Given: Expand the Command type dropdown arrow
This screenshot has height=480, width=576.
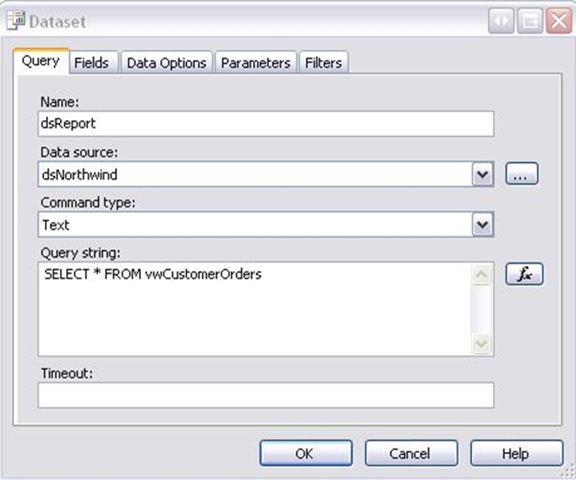Looking at the screenshot, I should tap(482, 224).
